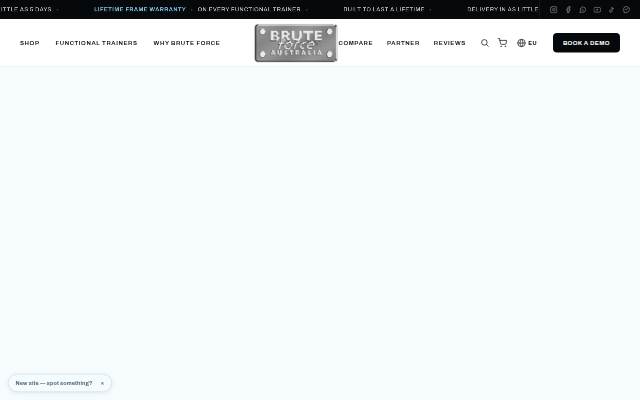Open the WhatsApp chat icon
Image resolution: width=640 pixels, height=400 pixels.
click(x=583, y=9)
